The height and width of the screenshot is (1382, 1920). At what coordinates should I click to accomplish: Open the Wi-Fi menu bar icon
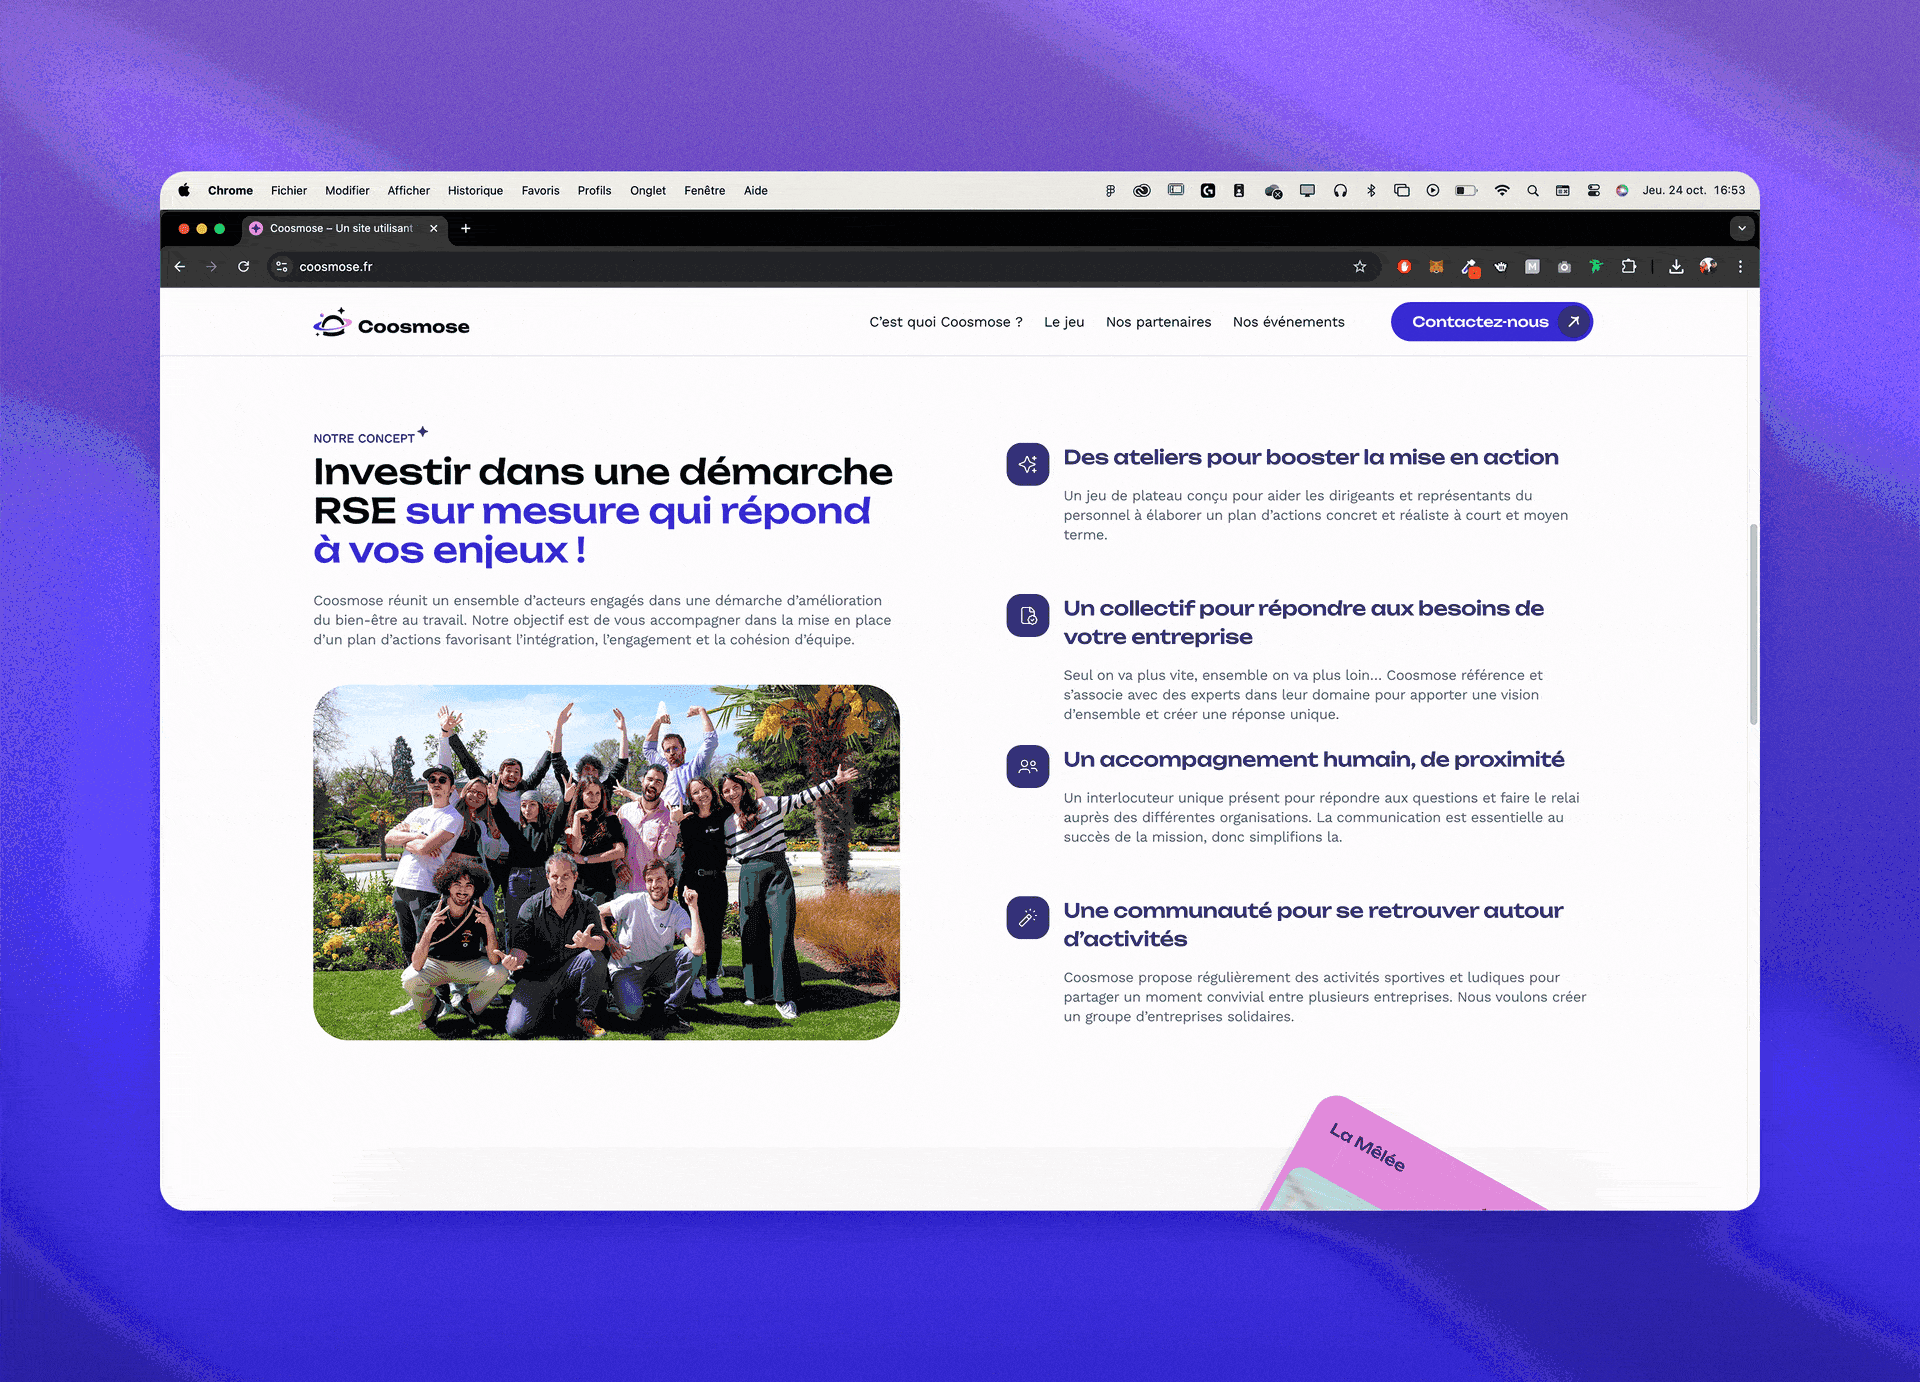1501,190
